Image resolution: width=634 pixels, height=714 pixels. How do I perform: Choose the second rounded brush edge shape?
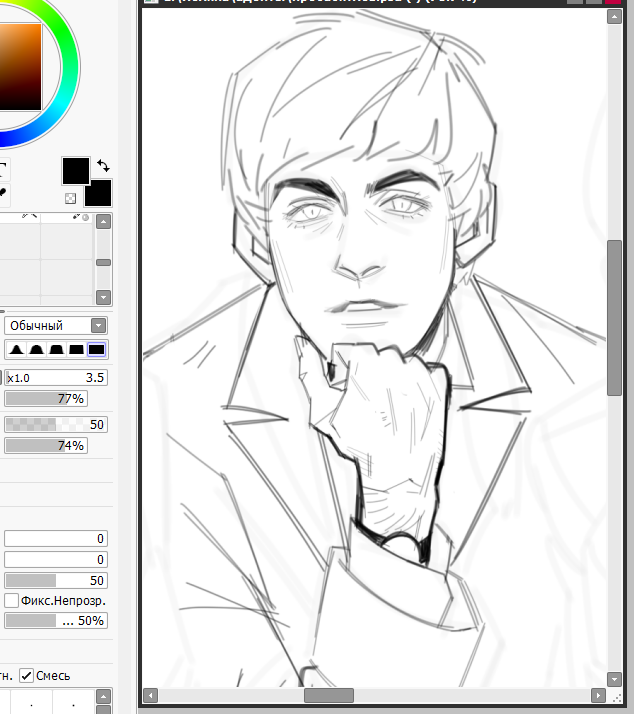[36, 350]
